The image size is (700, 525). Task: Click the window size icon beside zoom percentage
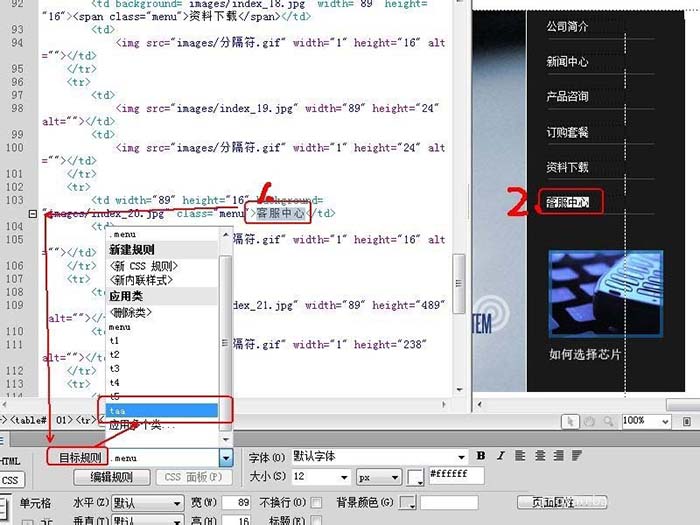[x=687, y=421]
